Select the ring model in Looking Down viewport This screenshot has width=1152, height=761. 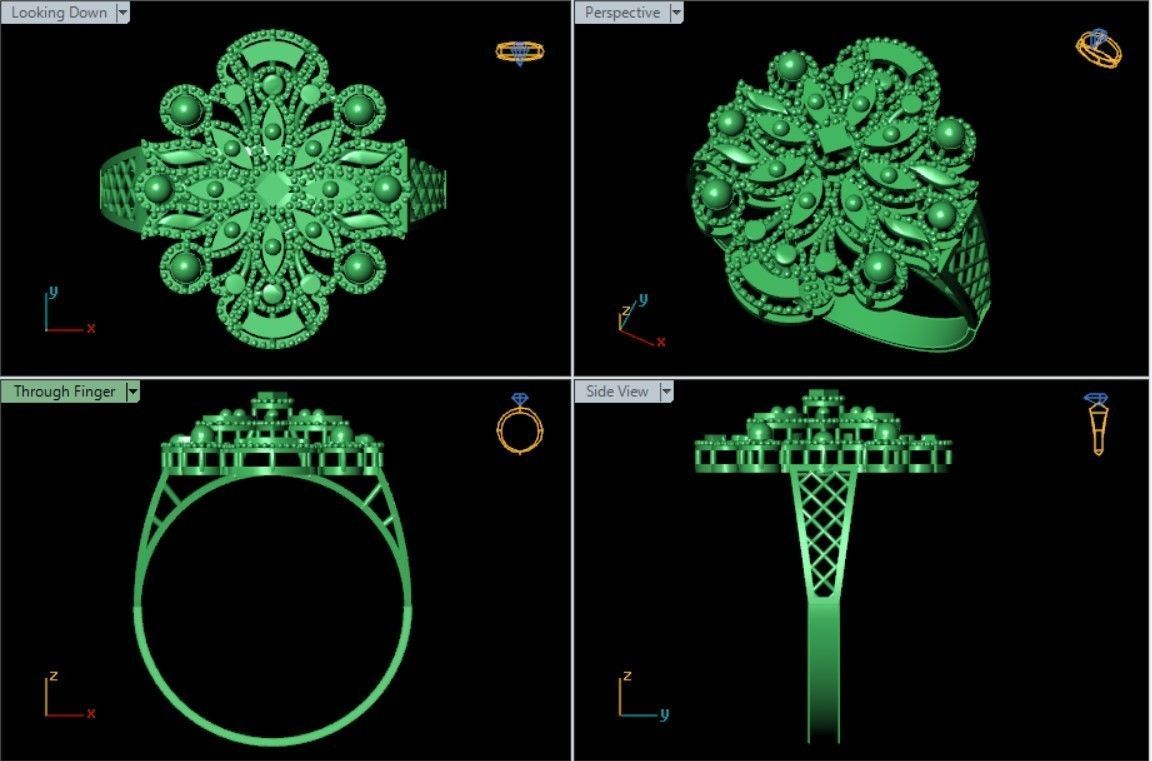point(273,189)
